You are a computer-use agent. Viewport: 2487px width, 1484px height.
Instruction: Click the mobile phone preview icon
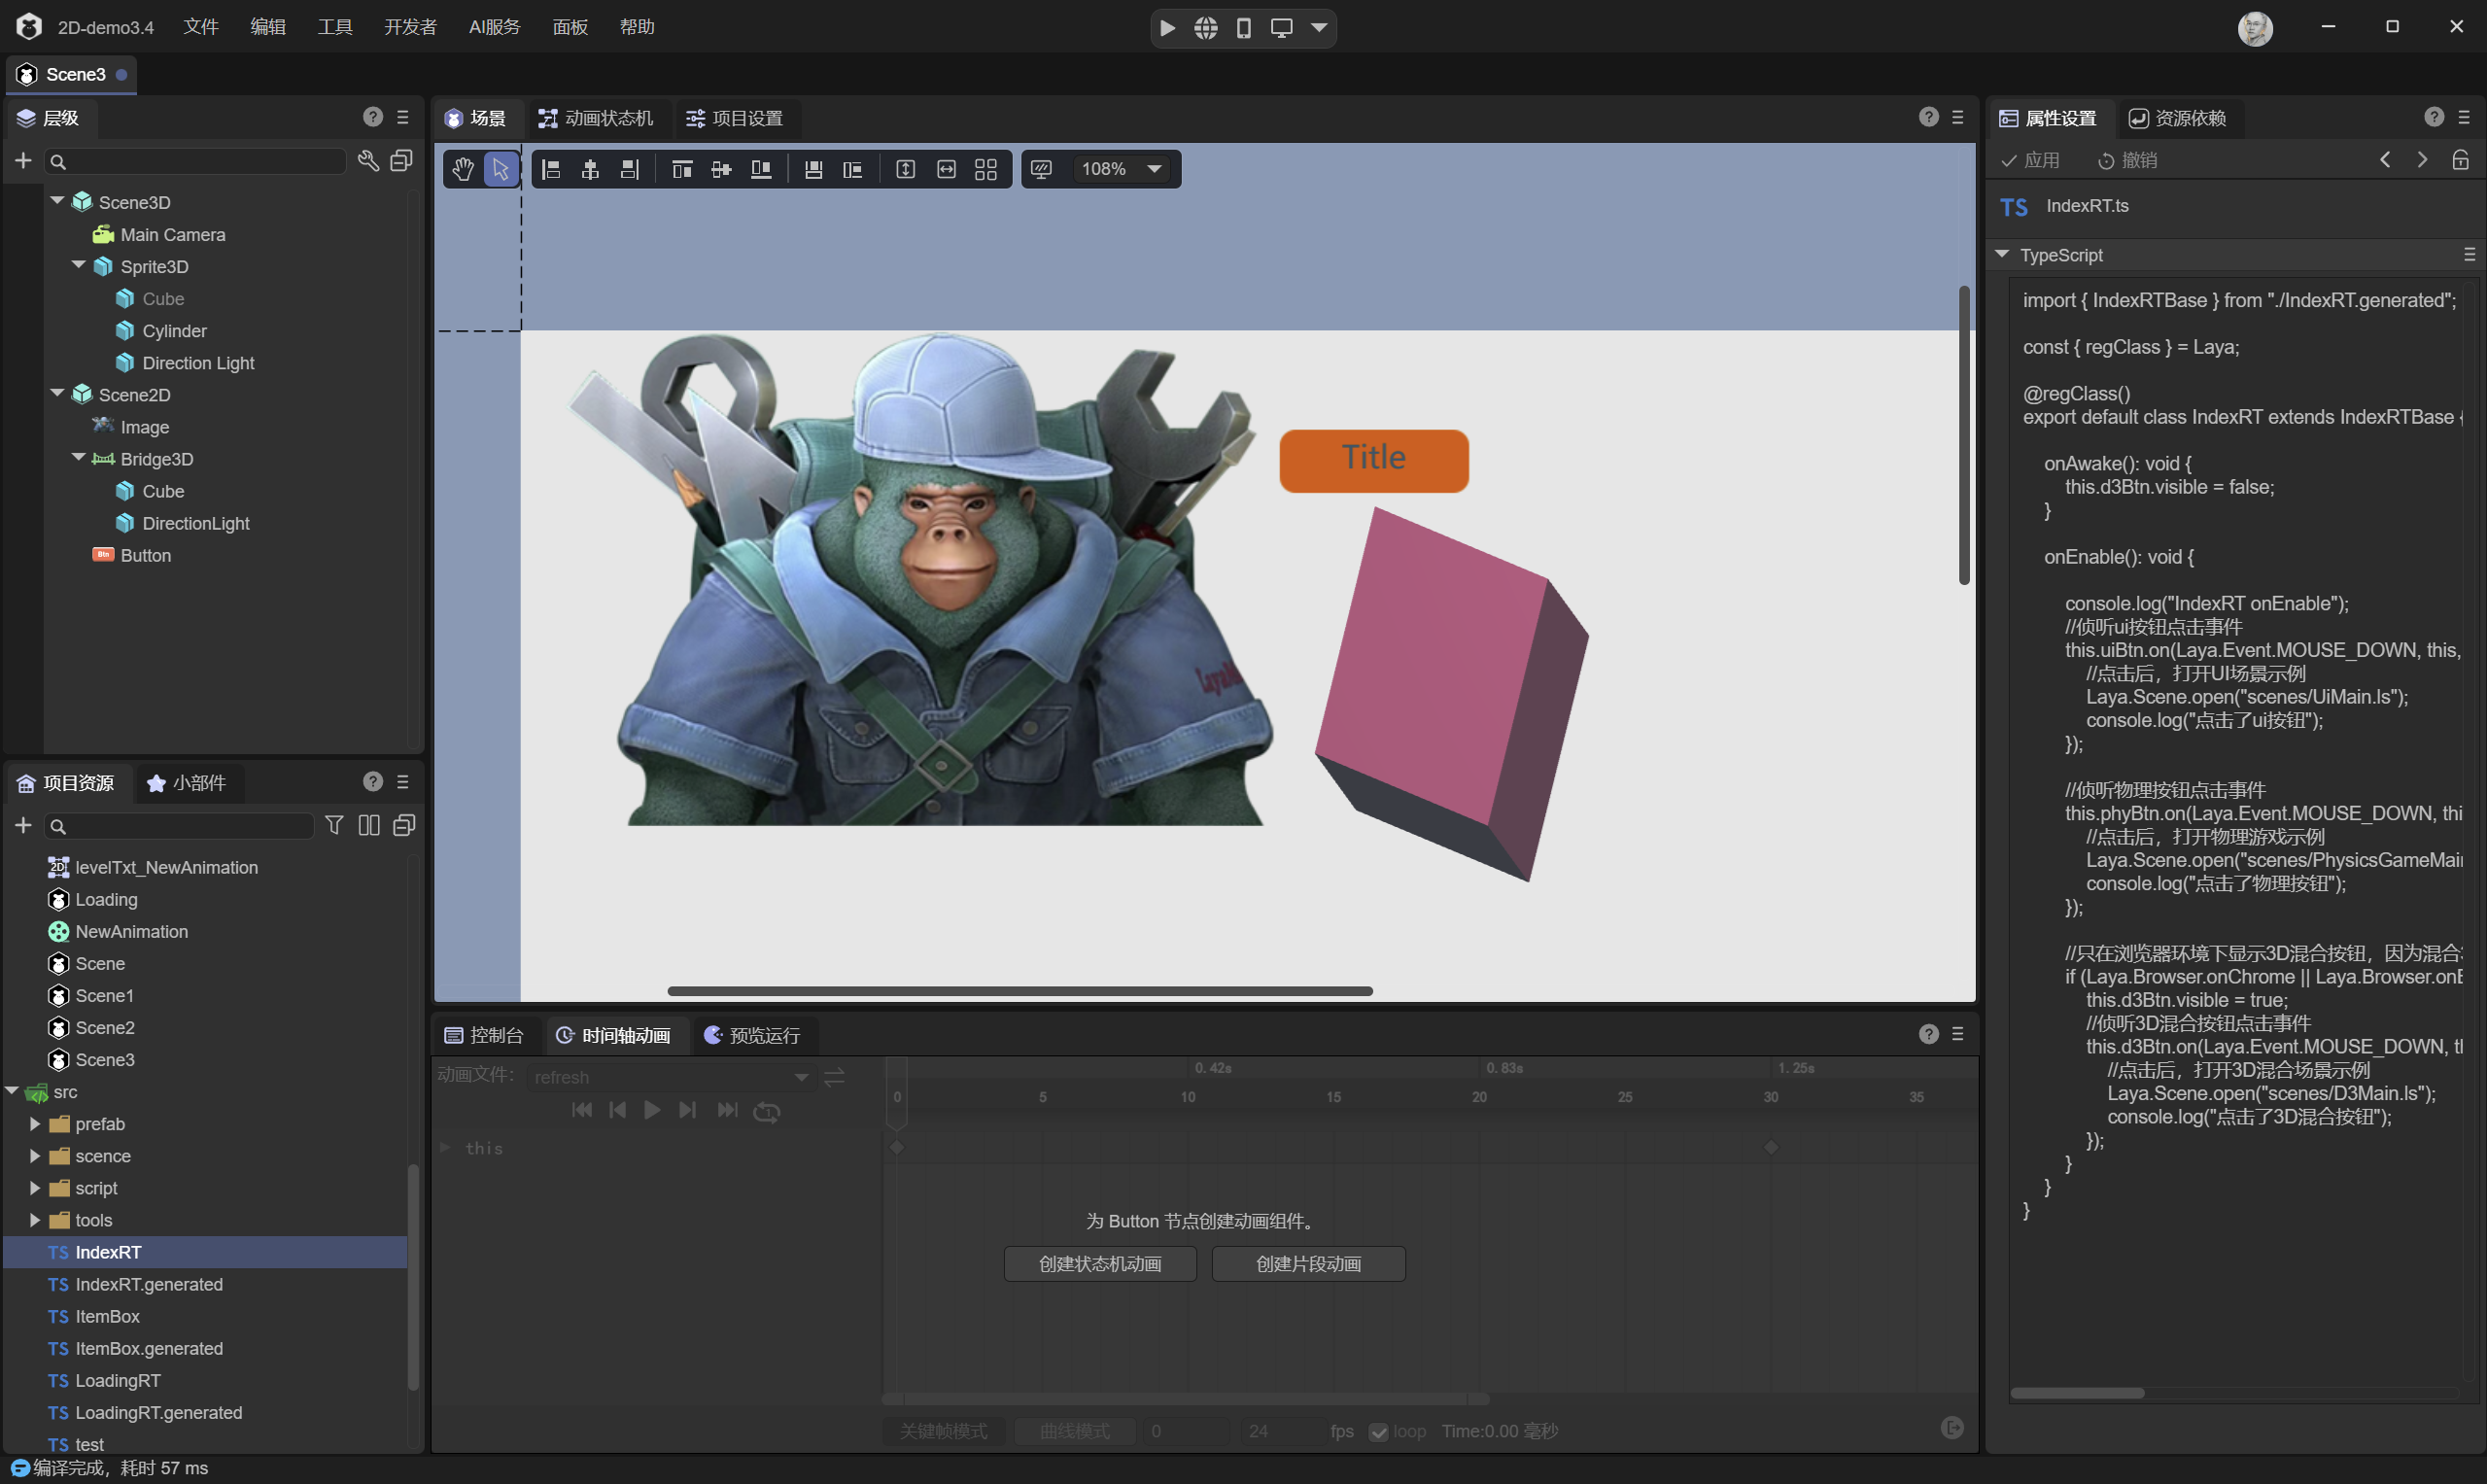pos(1244,28)
